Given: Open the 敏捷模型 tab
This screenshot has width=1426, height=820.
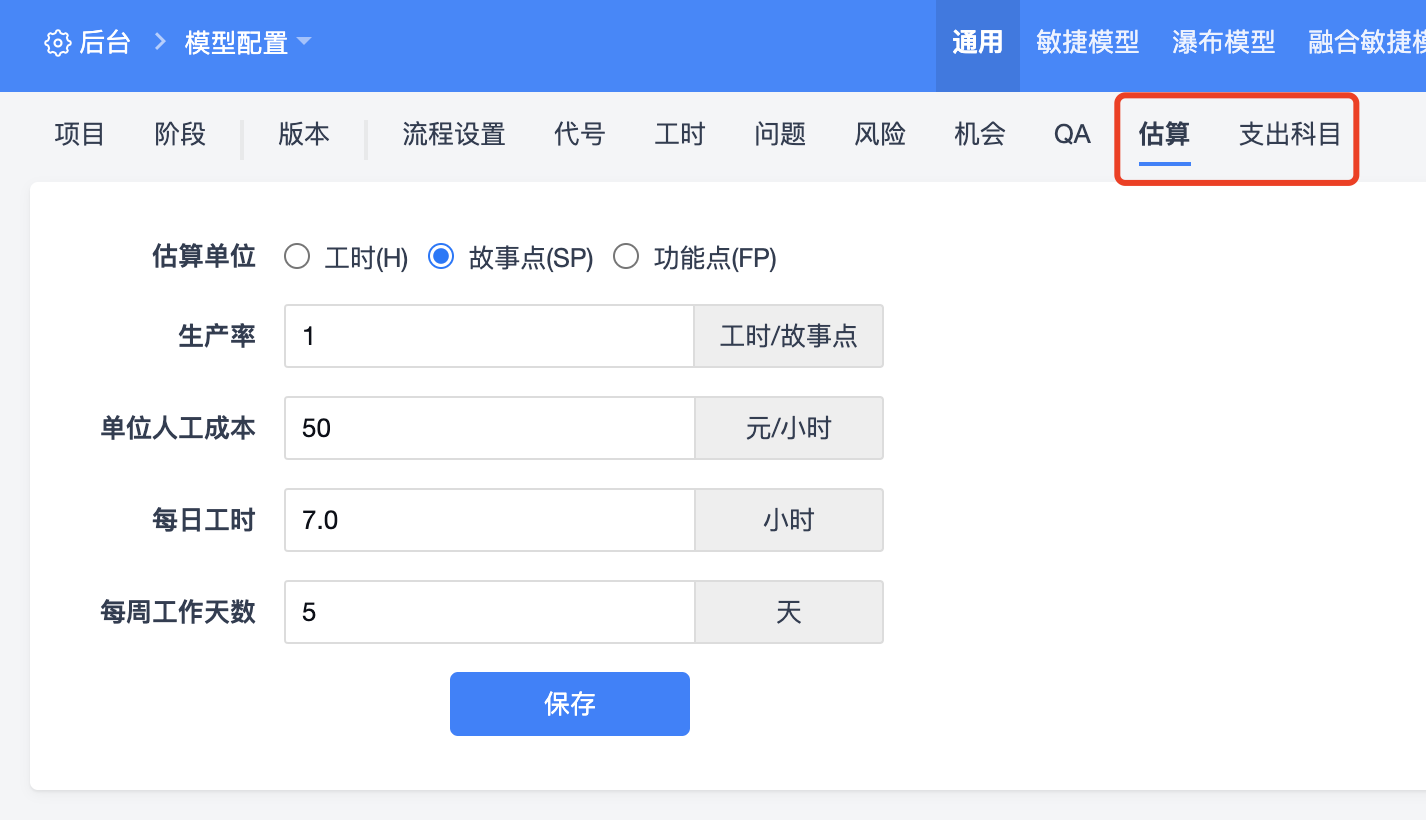Looking at the screenshot, I should [1088, 43].
